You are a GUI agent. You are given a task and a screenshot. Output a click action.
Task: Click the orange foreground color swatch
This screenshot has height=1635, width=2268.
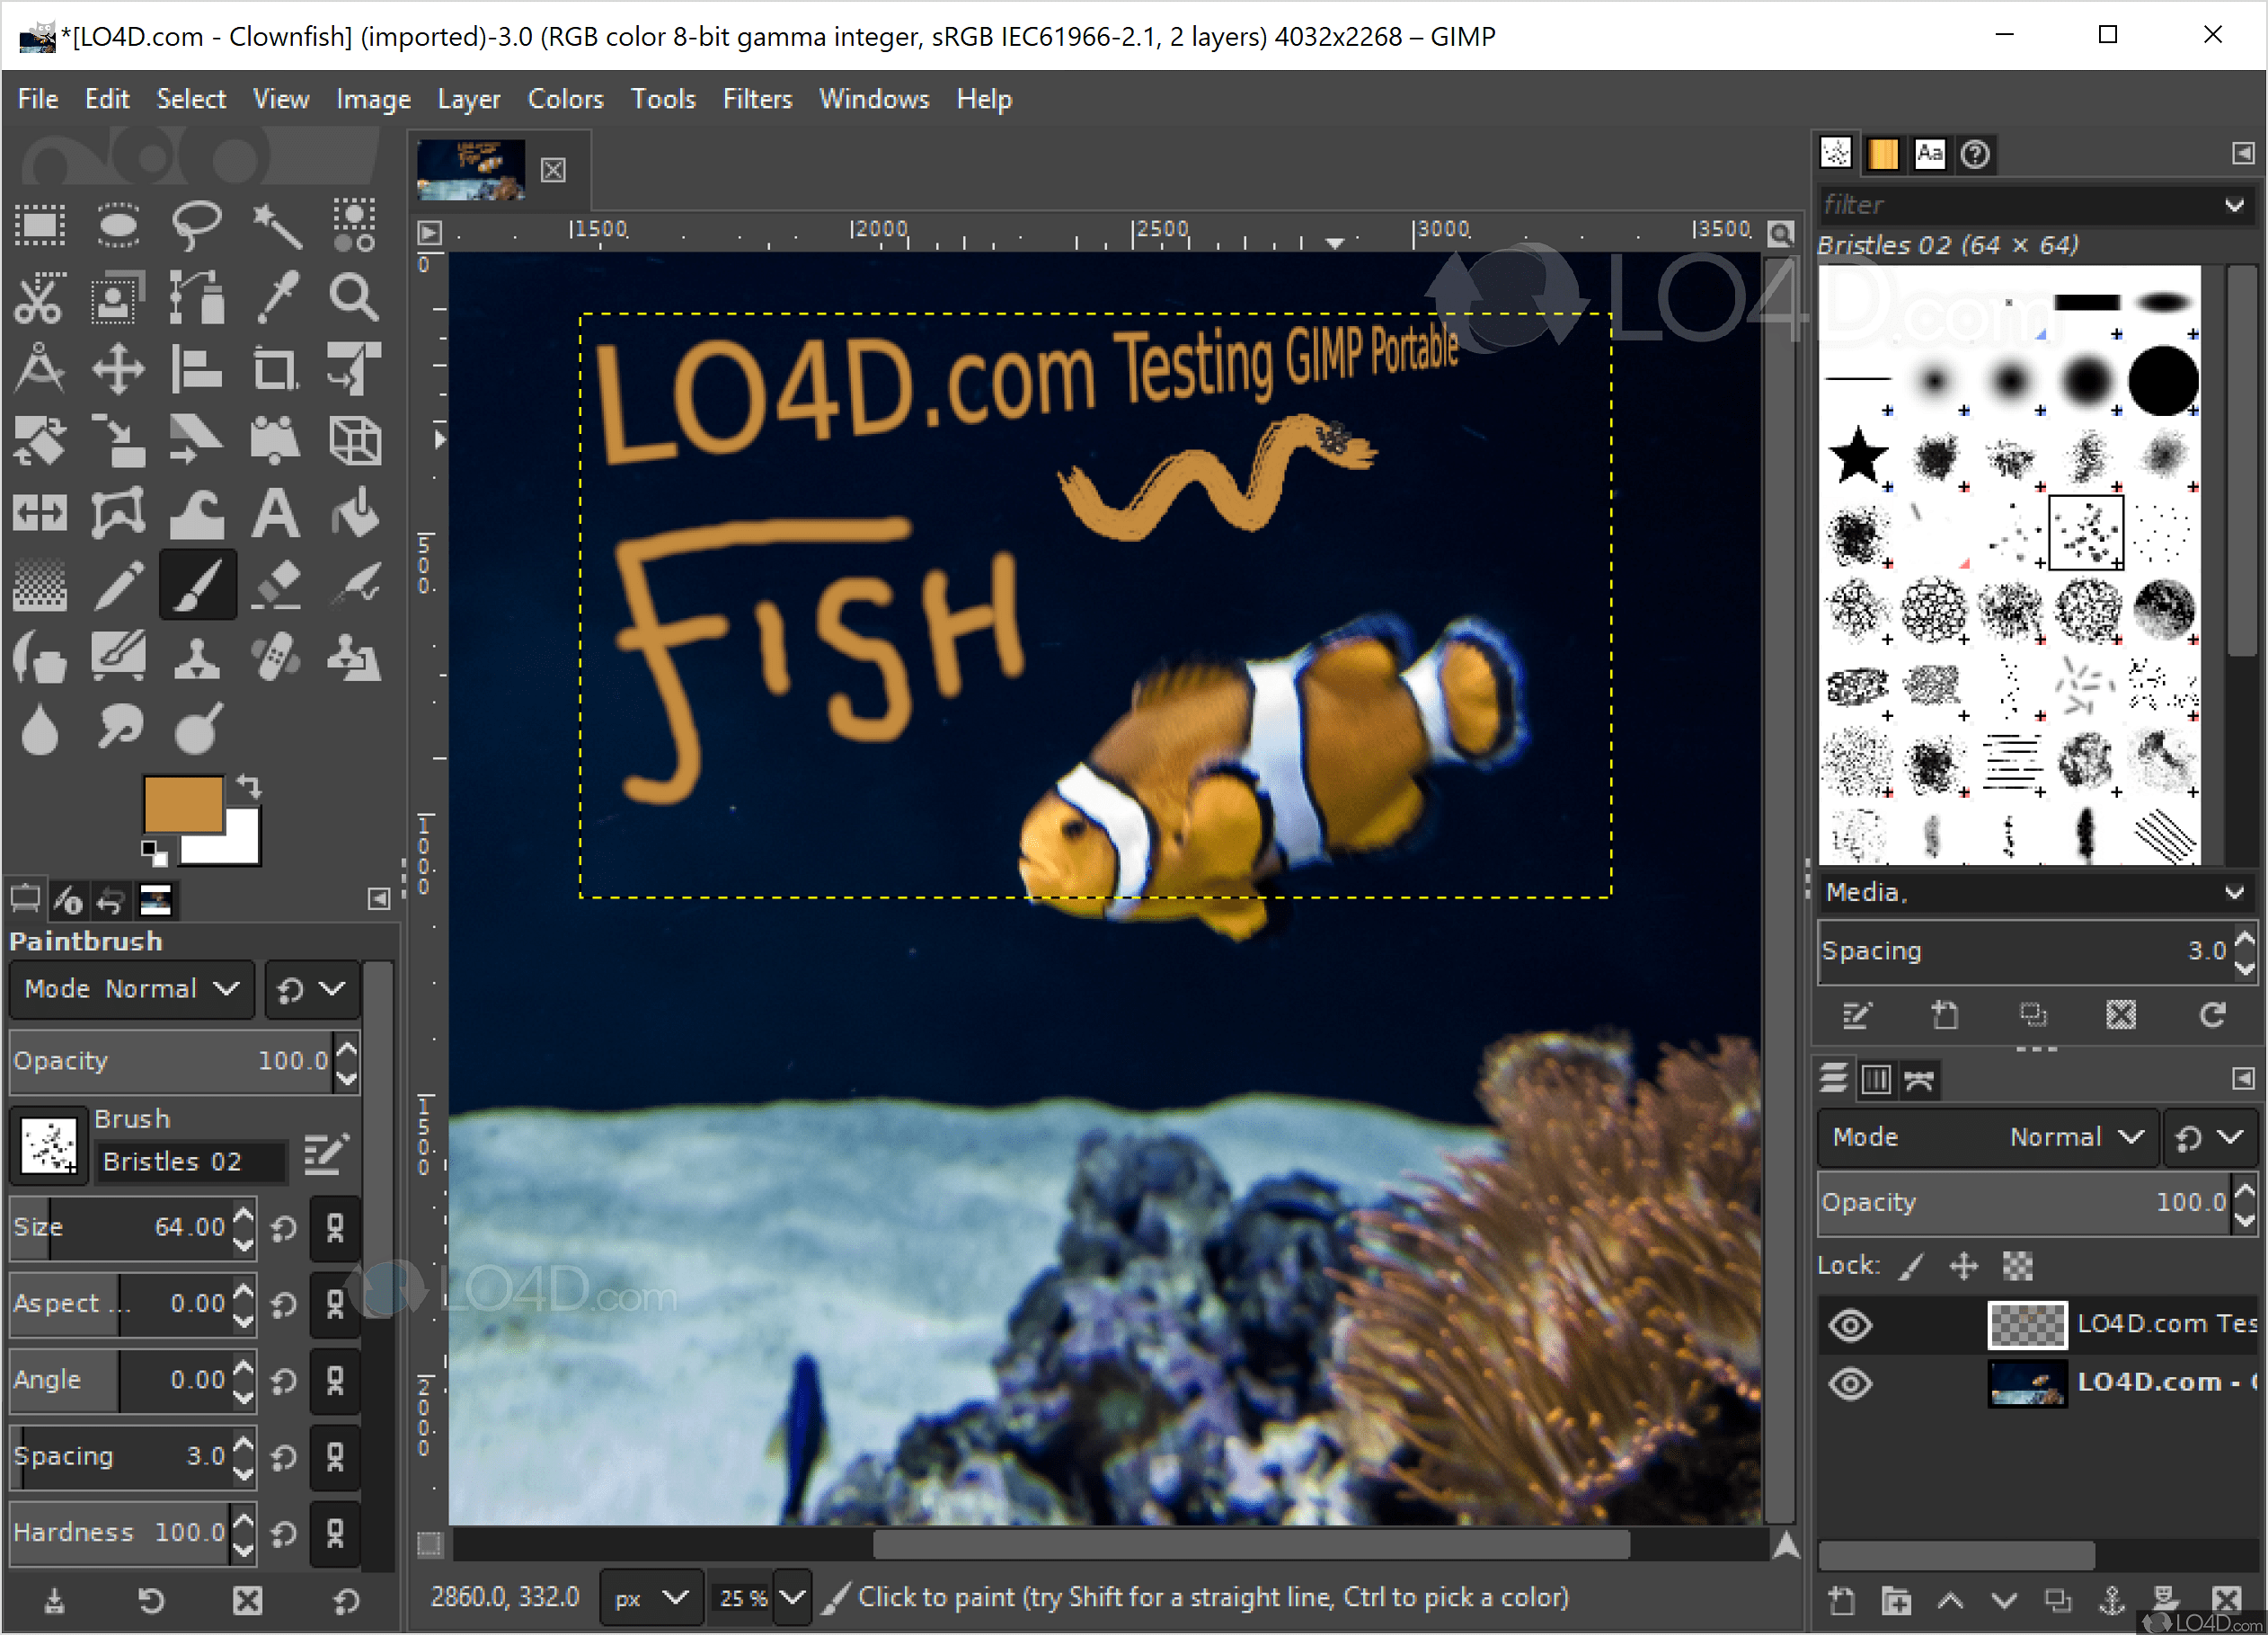pos(183,804)
